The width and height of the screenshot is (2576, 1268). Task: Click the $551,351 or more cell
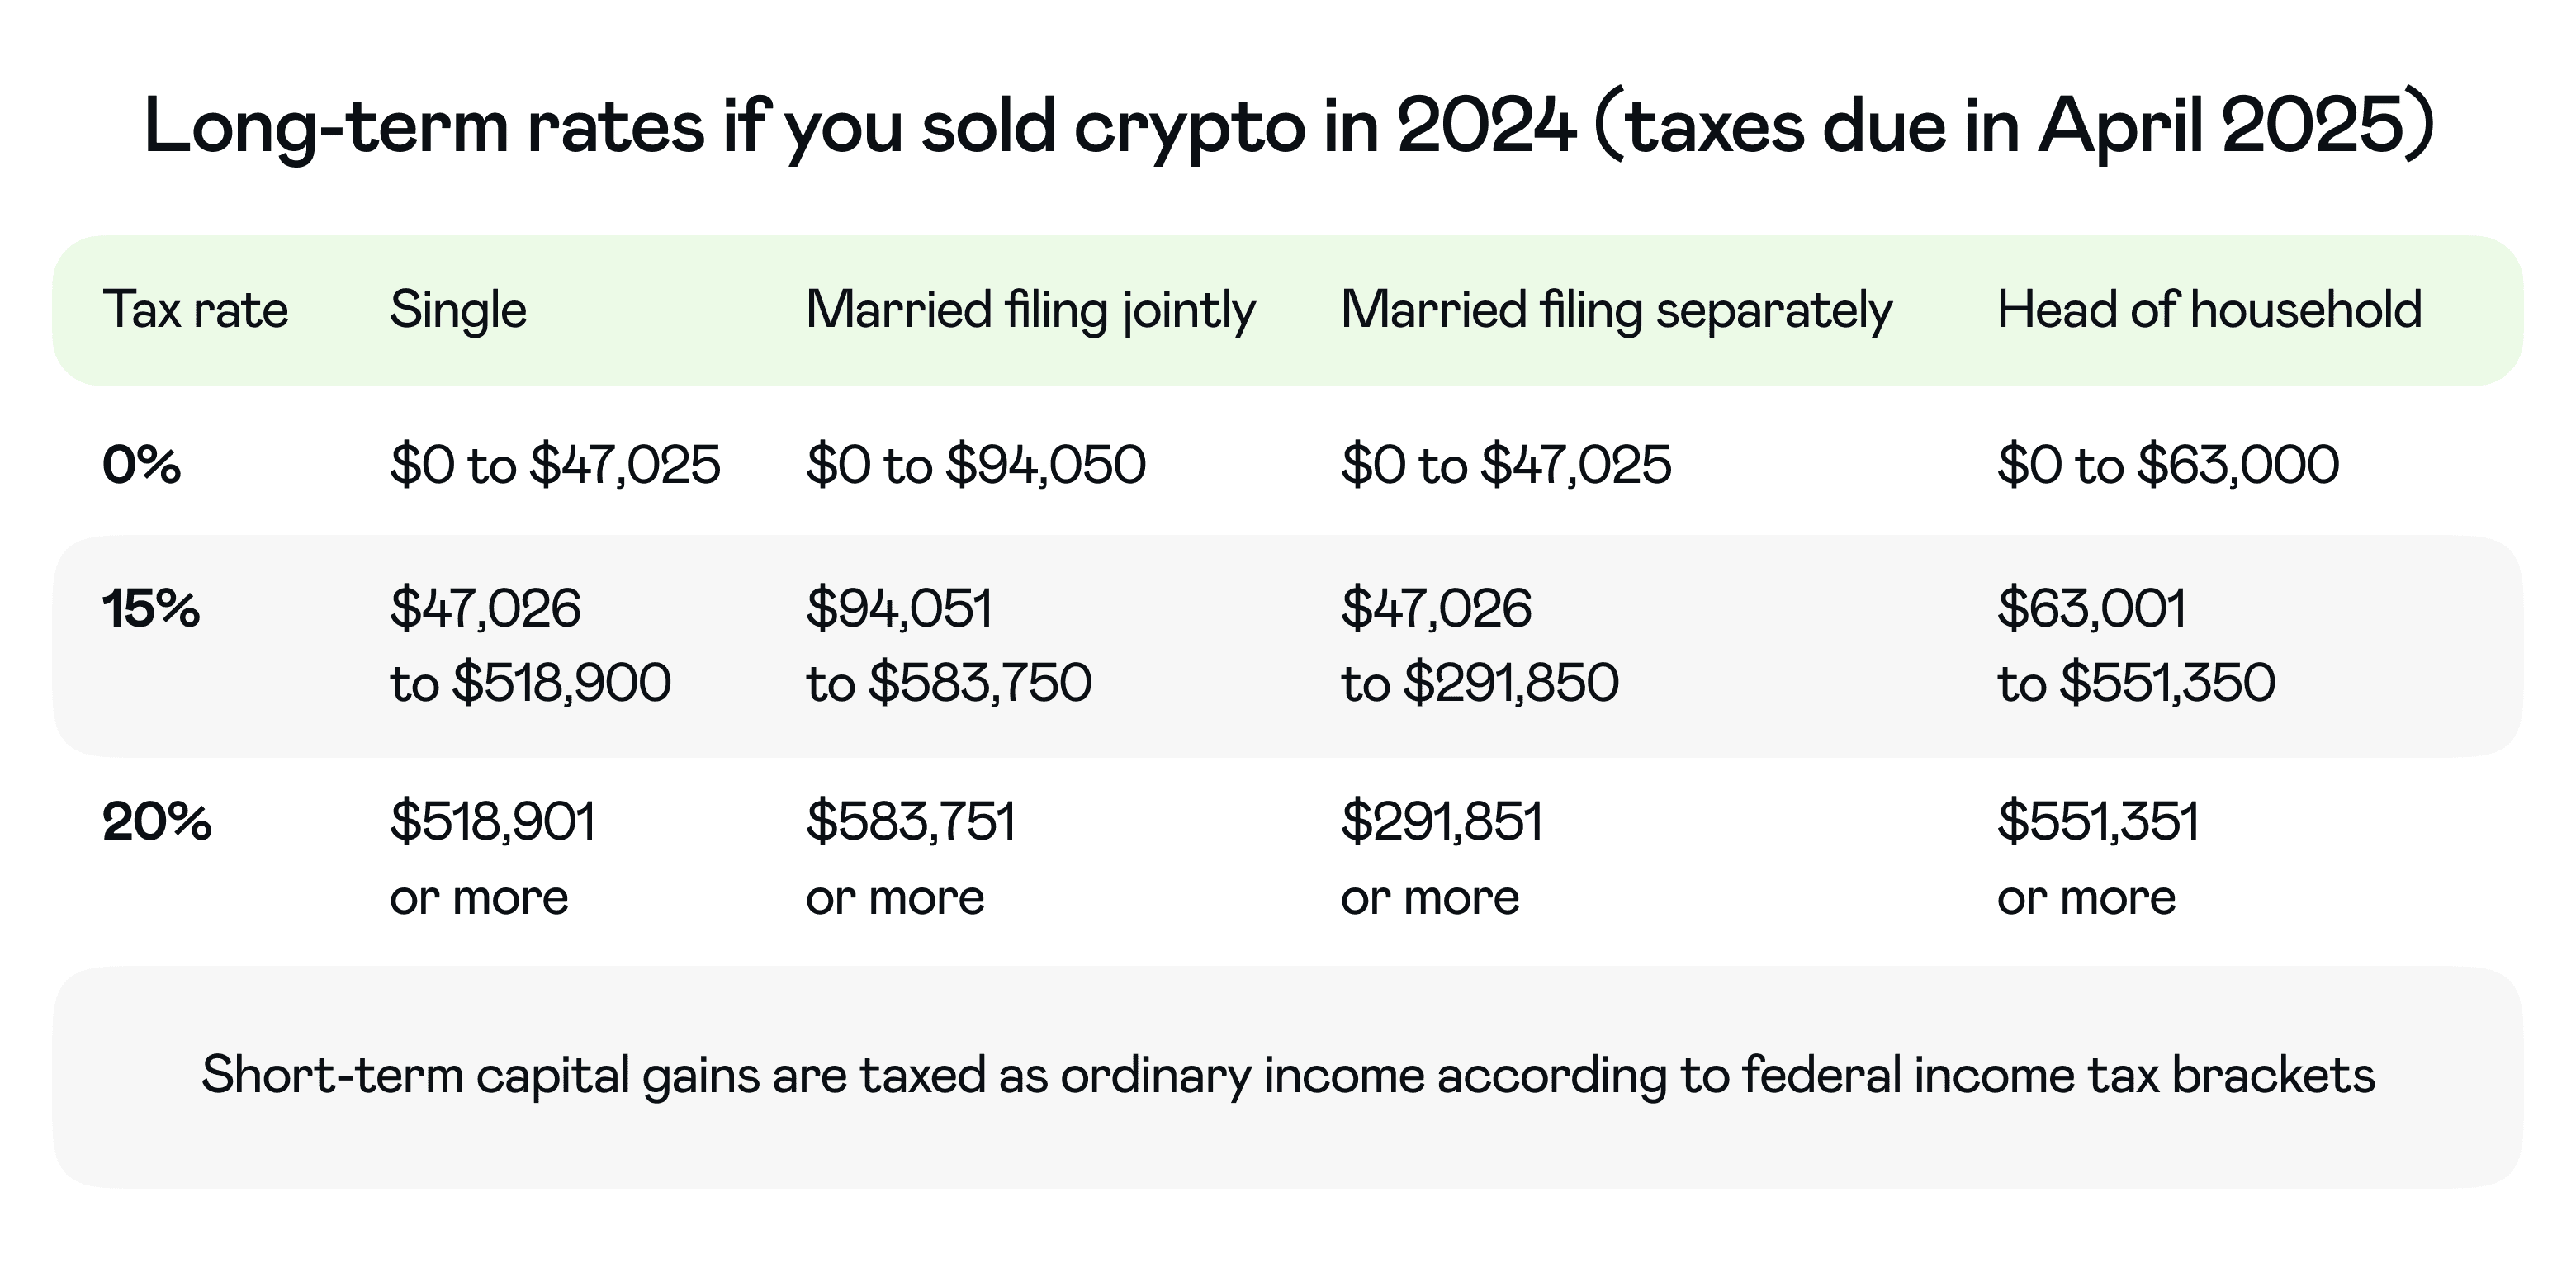point(2098,859)
